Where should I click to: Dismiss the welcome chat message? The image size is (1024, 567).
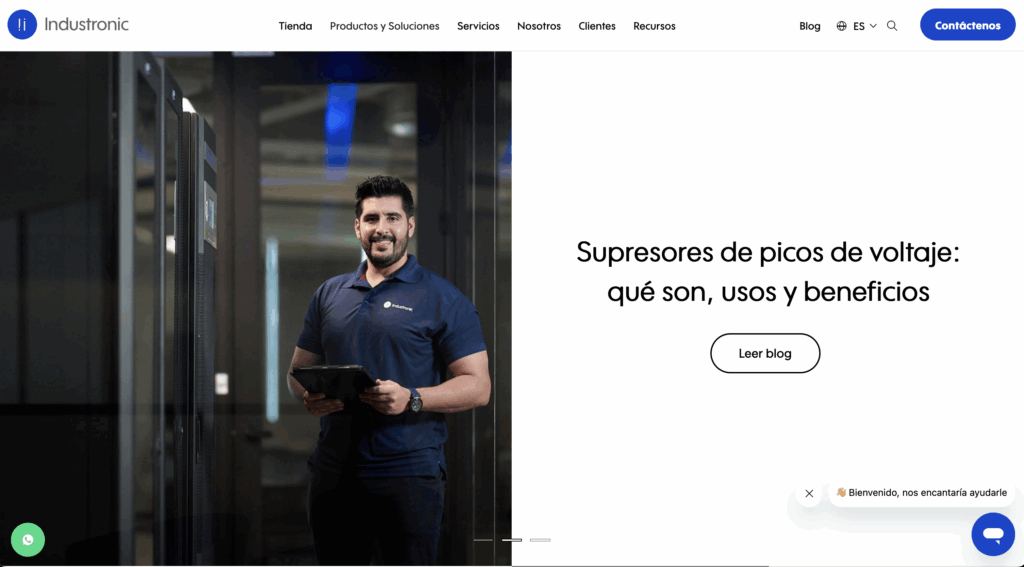[x=809, y=493]
